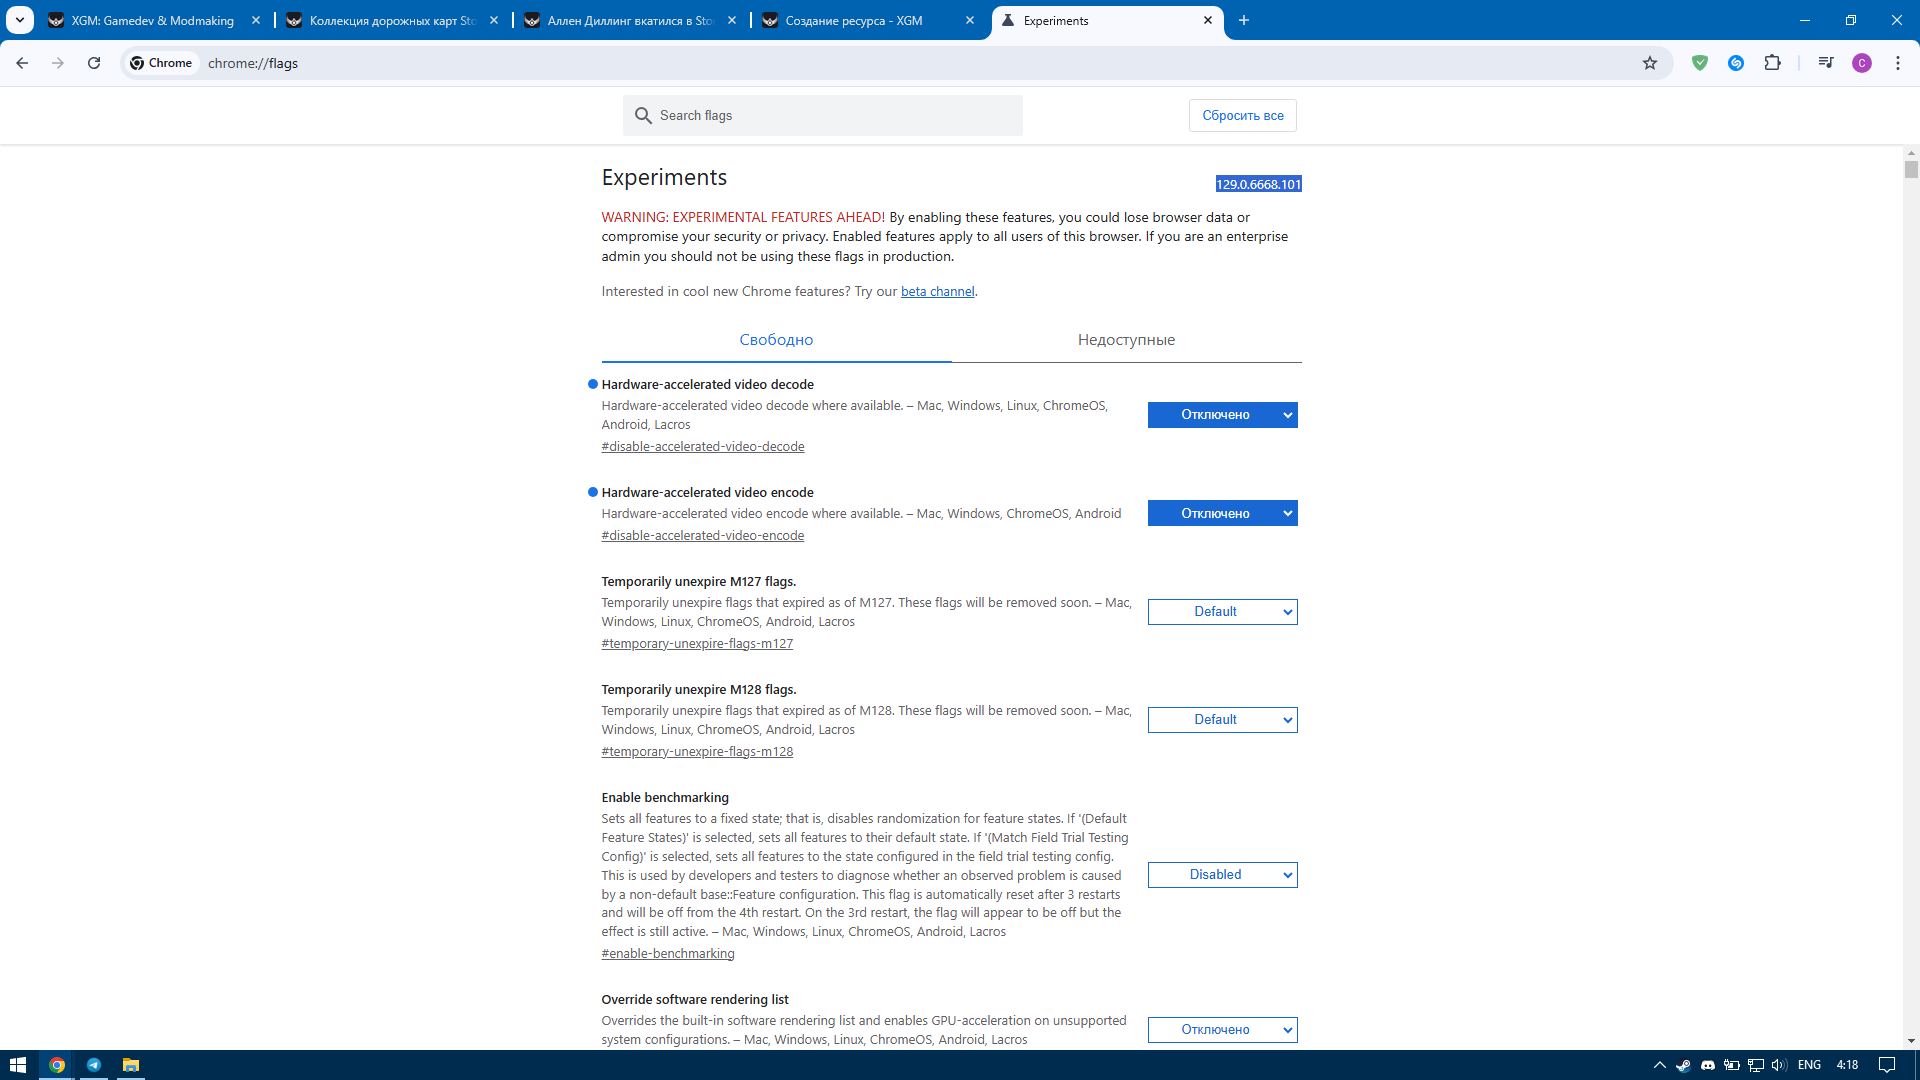Click the green shield extension icon

[x=1700, y=63]
